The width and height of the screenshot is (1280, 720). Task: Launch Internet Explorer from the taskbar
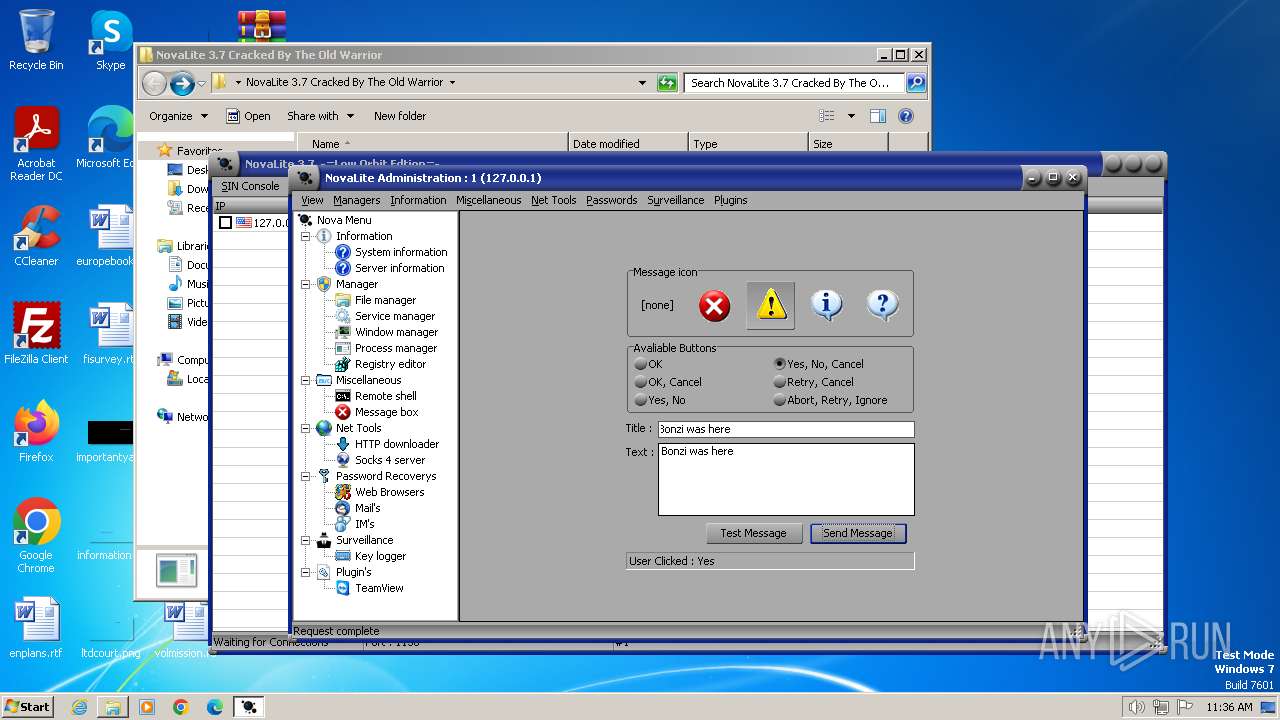[79, 707]
